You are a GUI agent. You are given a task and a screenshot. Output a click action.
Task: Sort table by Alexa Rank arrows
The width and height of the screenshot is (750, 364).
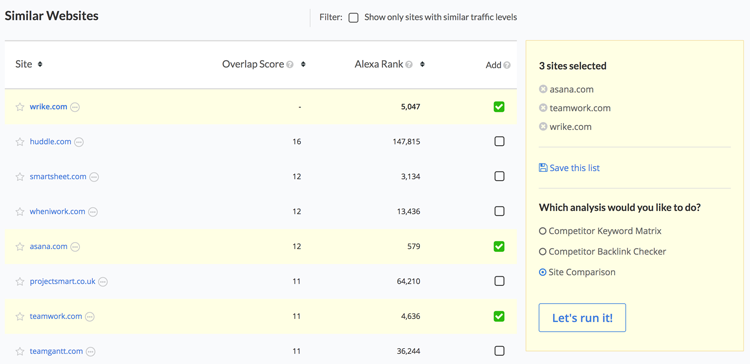tap(422, 65)
